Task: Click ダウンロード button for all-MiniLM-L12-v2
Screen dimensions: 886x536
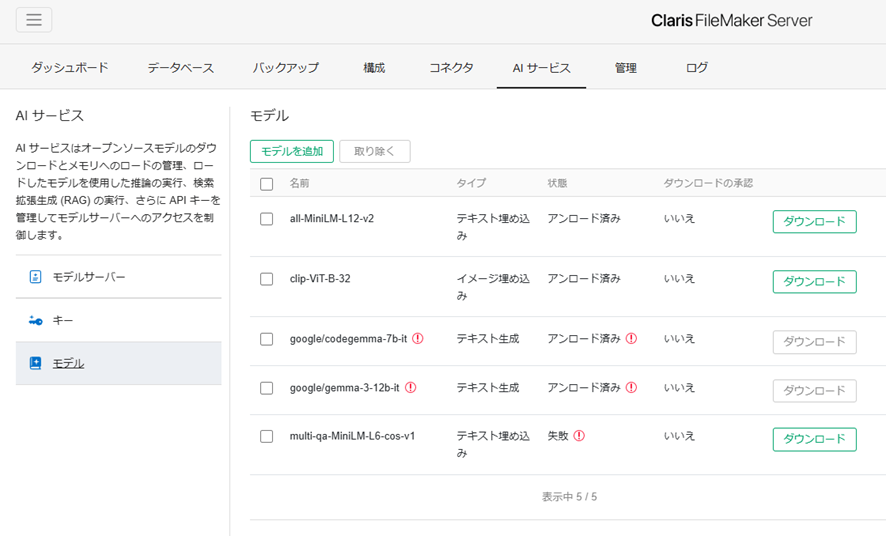Action: (x=814, y=221)
